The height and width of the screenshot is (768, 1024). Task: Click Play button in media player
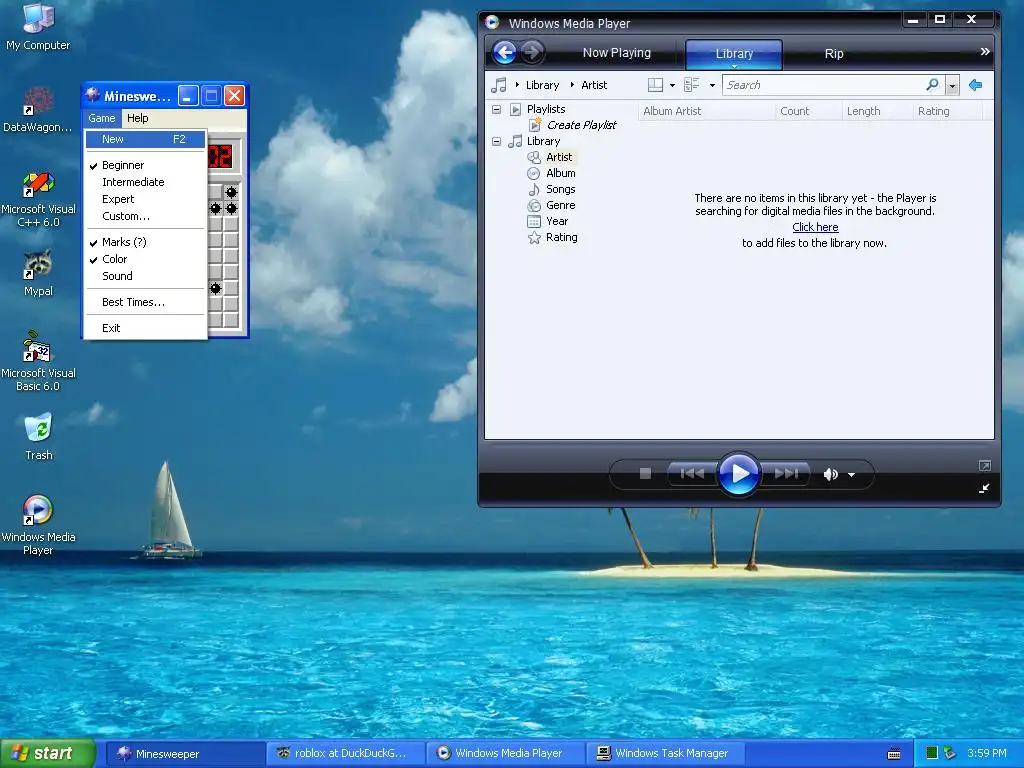(739, 473)
